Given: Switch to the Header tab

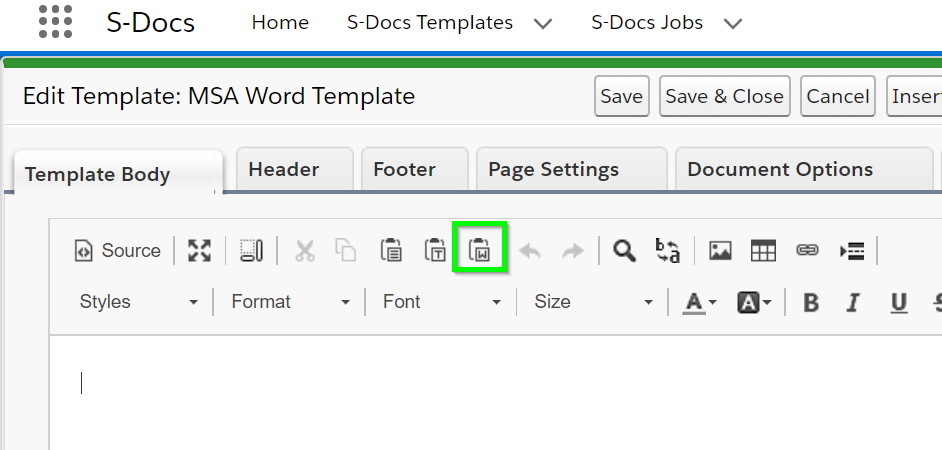Looking at the screenshot, I should tap(294, 169).
